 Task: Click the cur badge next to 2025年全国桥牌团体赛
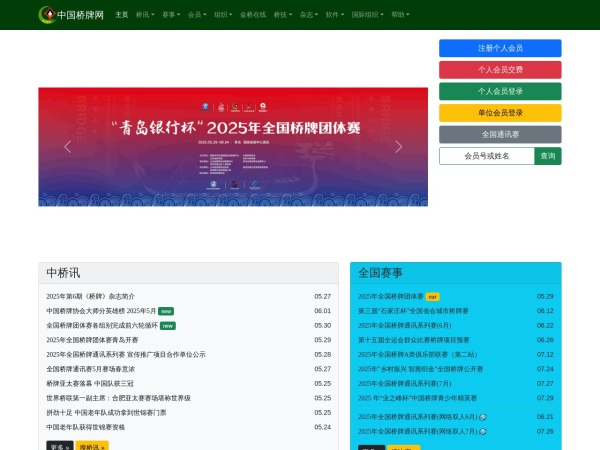tap(432, 297)
